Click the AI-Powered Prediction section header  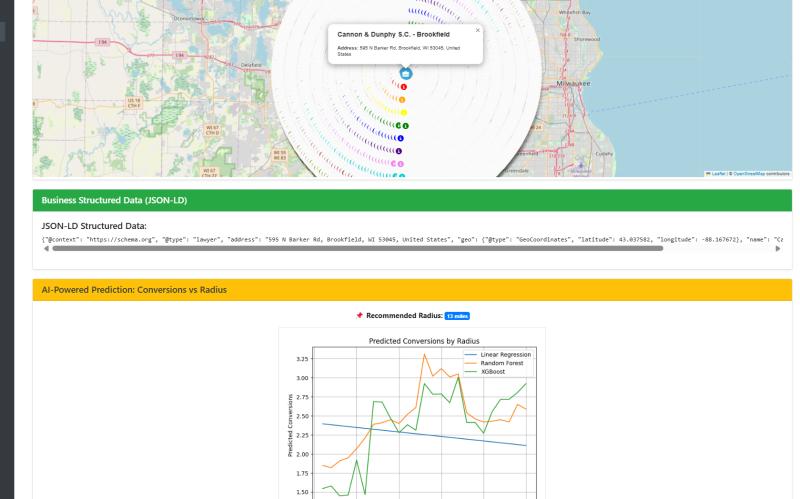coord(412,290)
